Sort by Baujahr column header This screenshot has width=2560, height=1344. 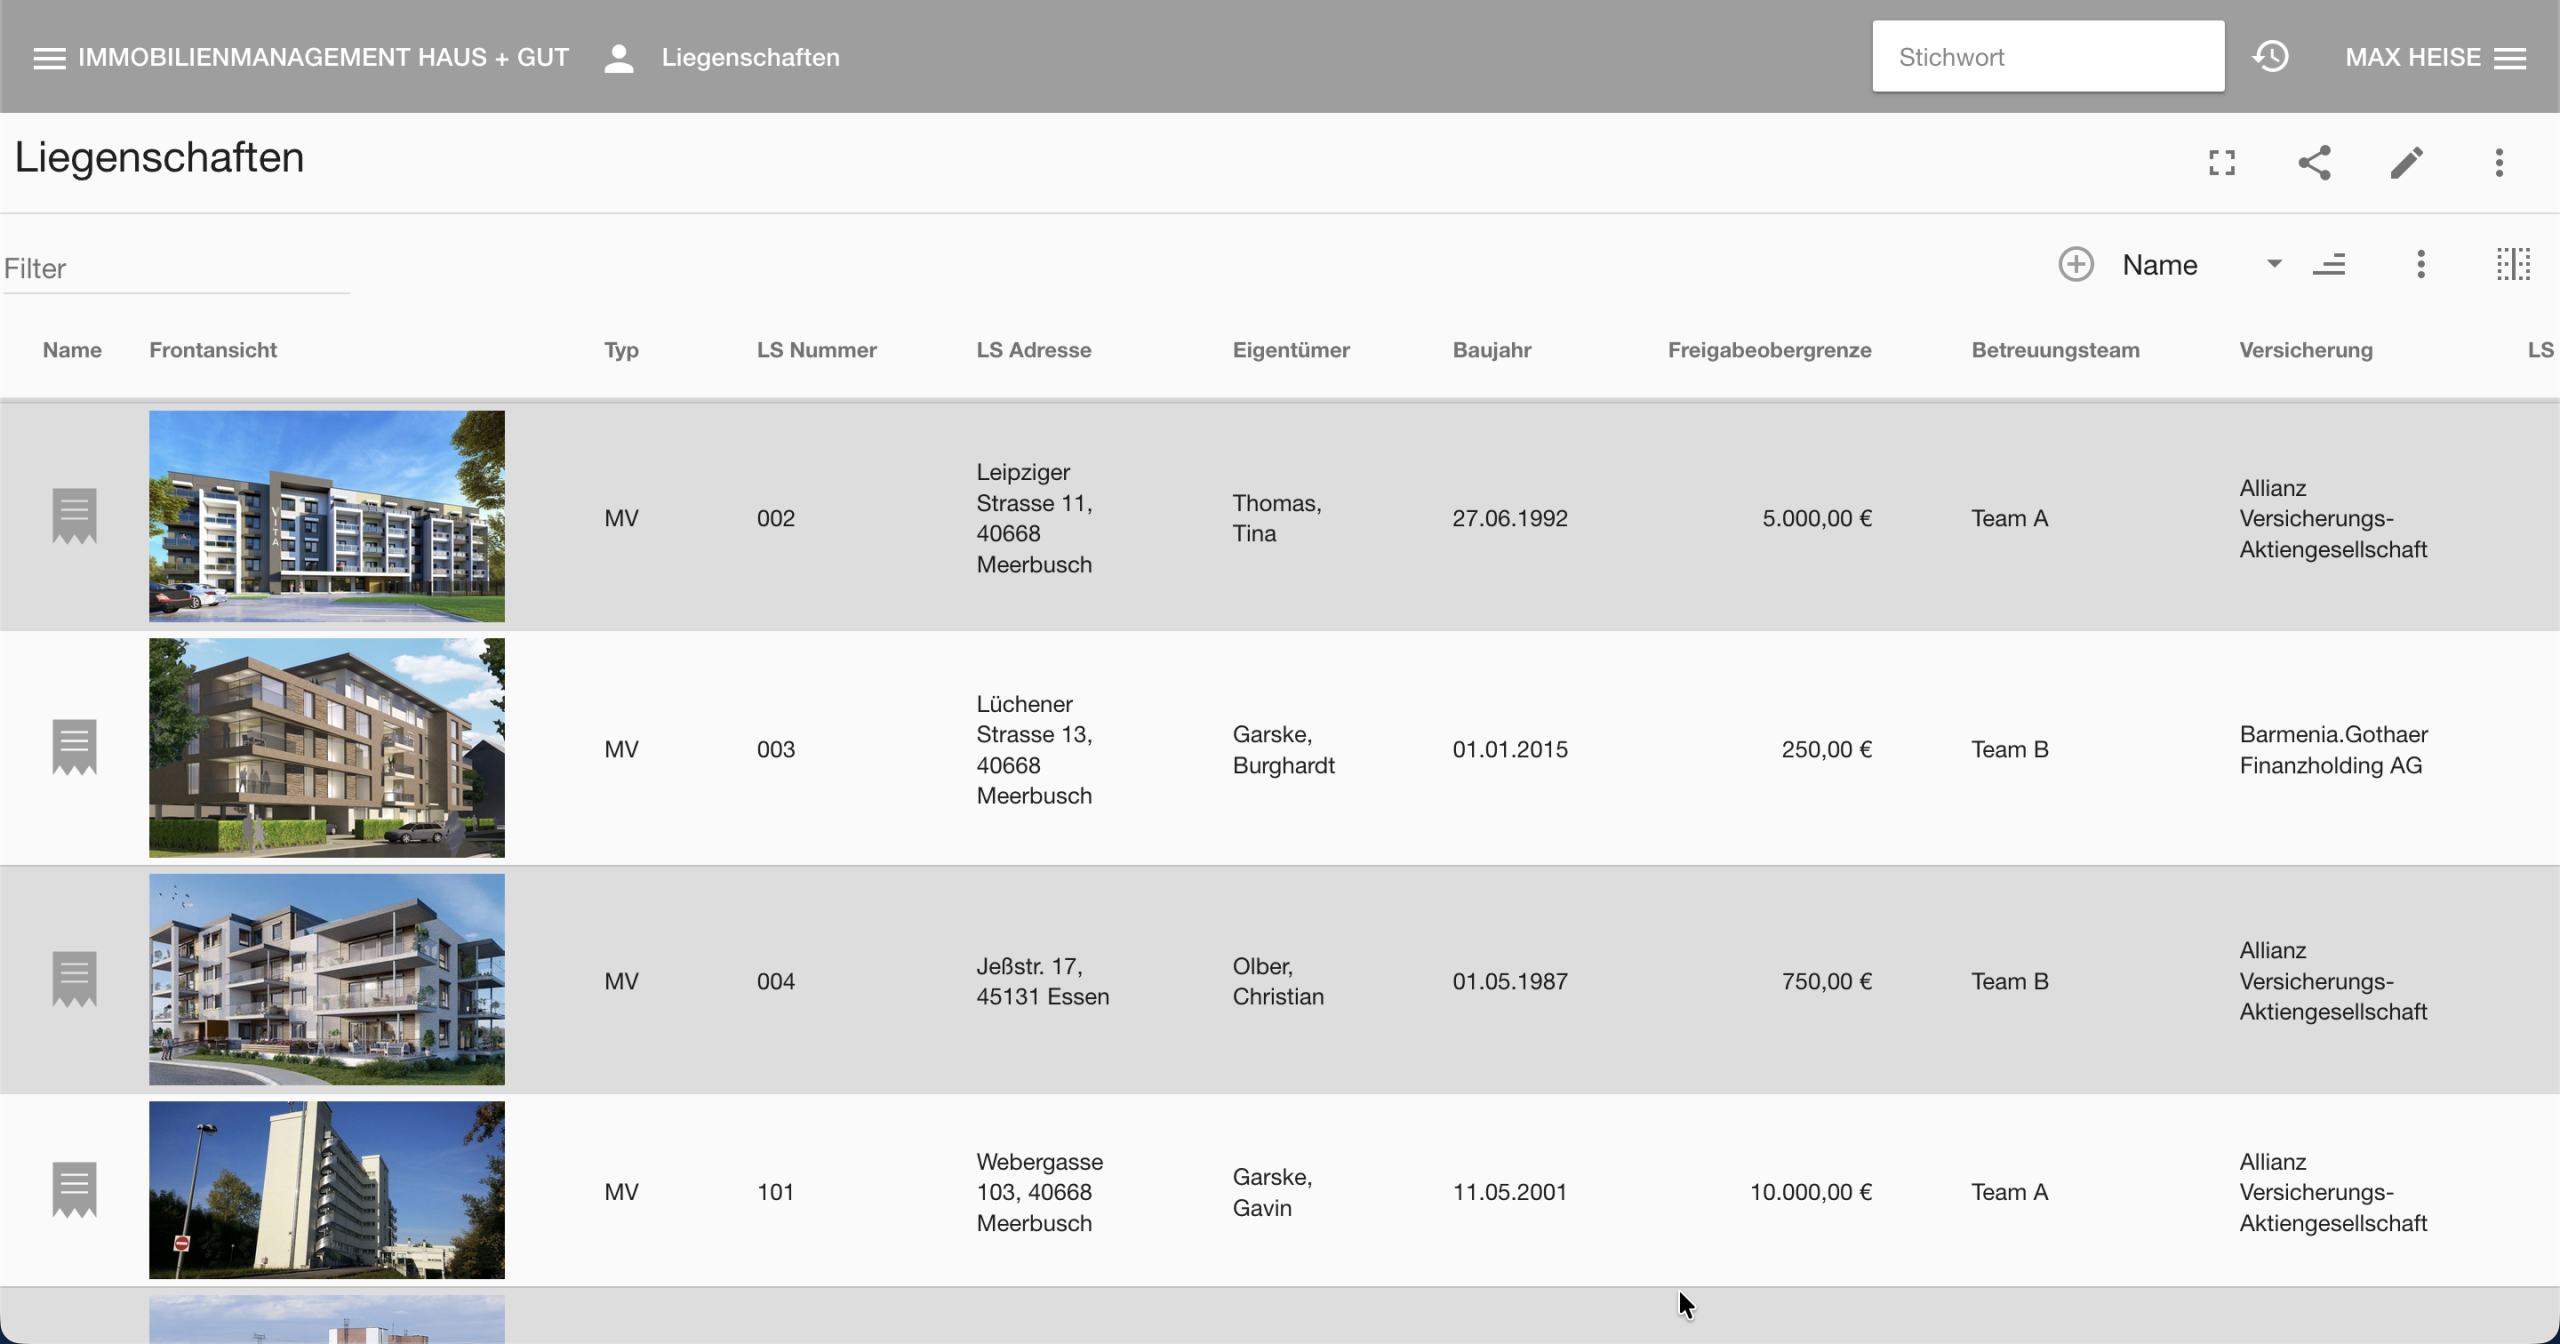(x=1491, y=350)
